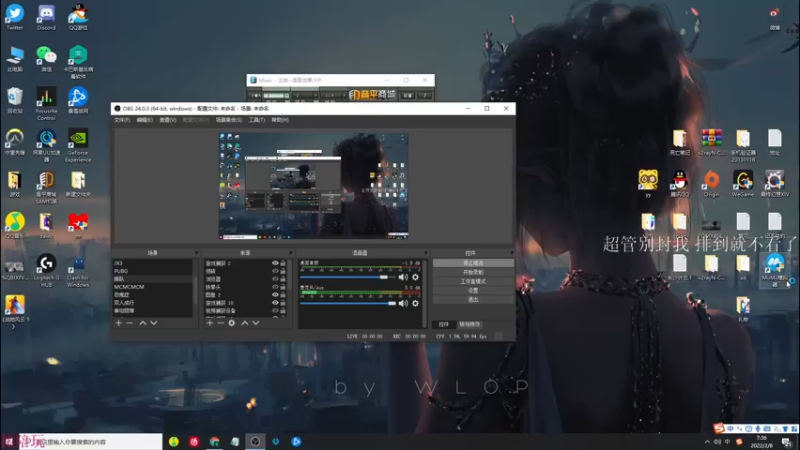Toggle visibility eye of 摄像头 source
Viewport: 800px width, 450px height.
click(275, 287)
